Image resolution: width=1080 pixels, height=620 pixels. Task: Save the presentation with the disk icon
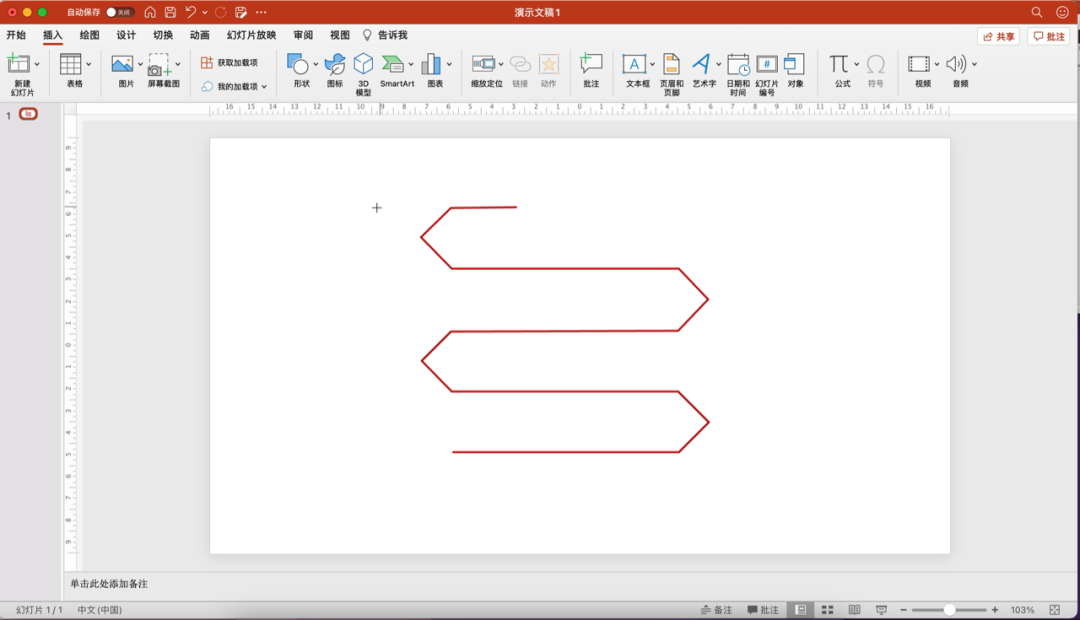[x=170, y=12]
